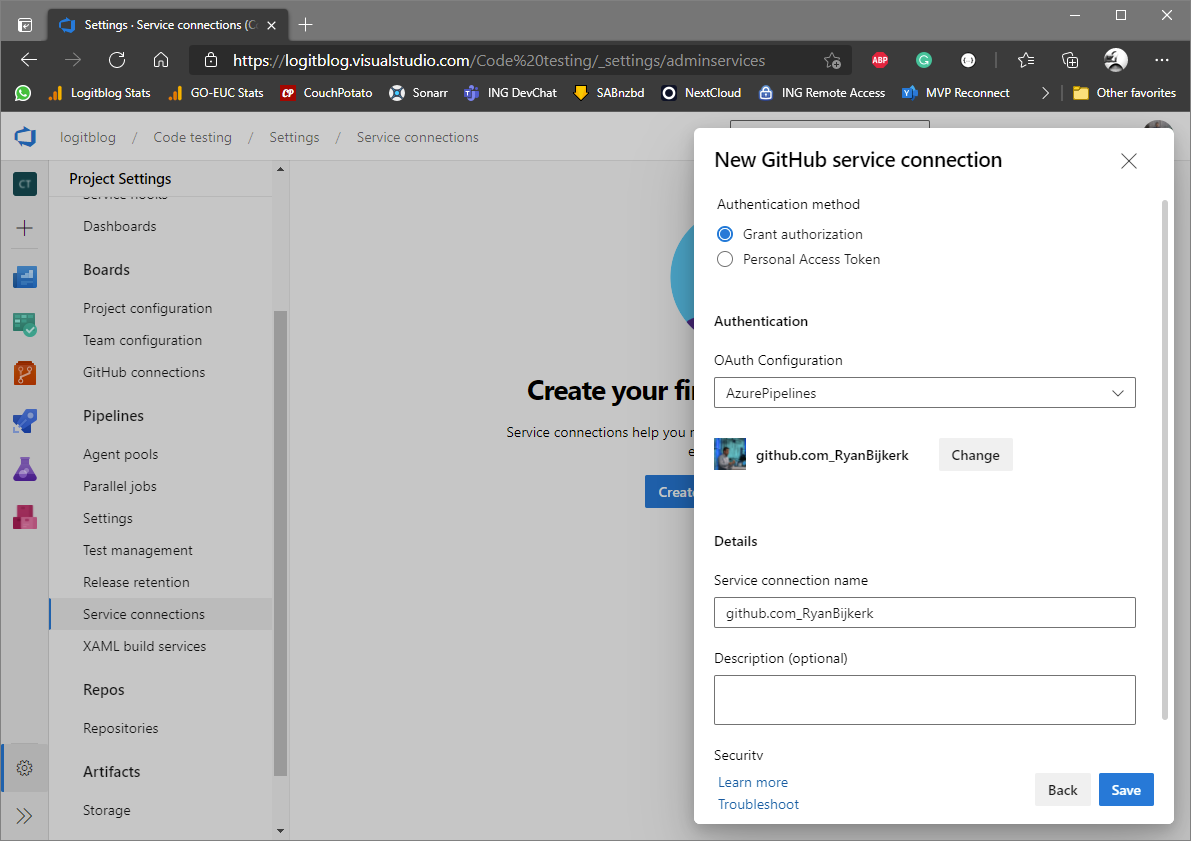Click logitblog breadcrumb link
Image resolution: width=1191 pixels, height=841 pixels.
click(x=88, y=138)
